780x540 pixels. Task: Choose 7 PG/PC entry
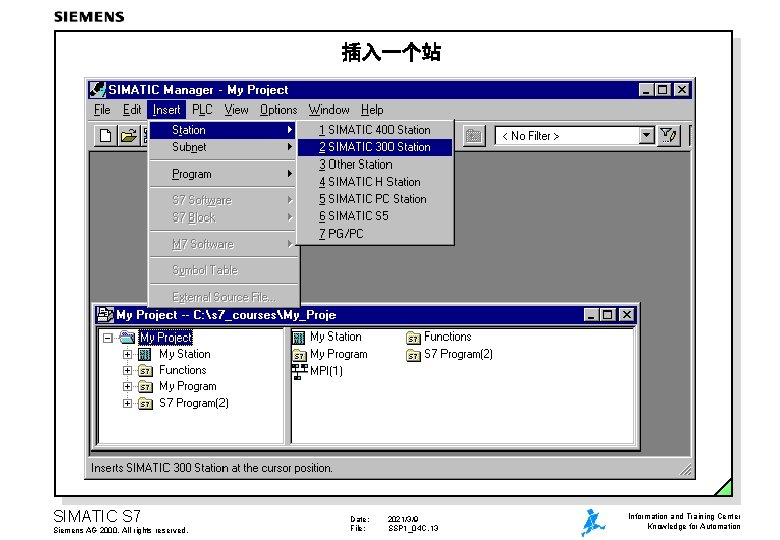375,234
